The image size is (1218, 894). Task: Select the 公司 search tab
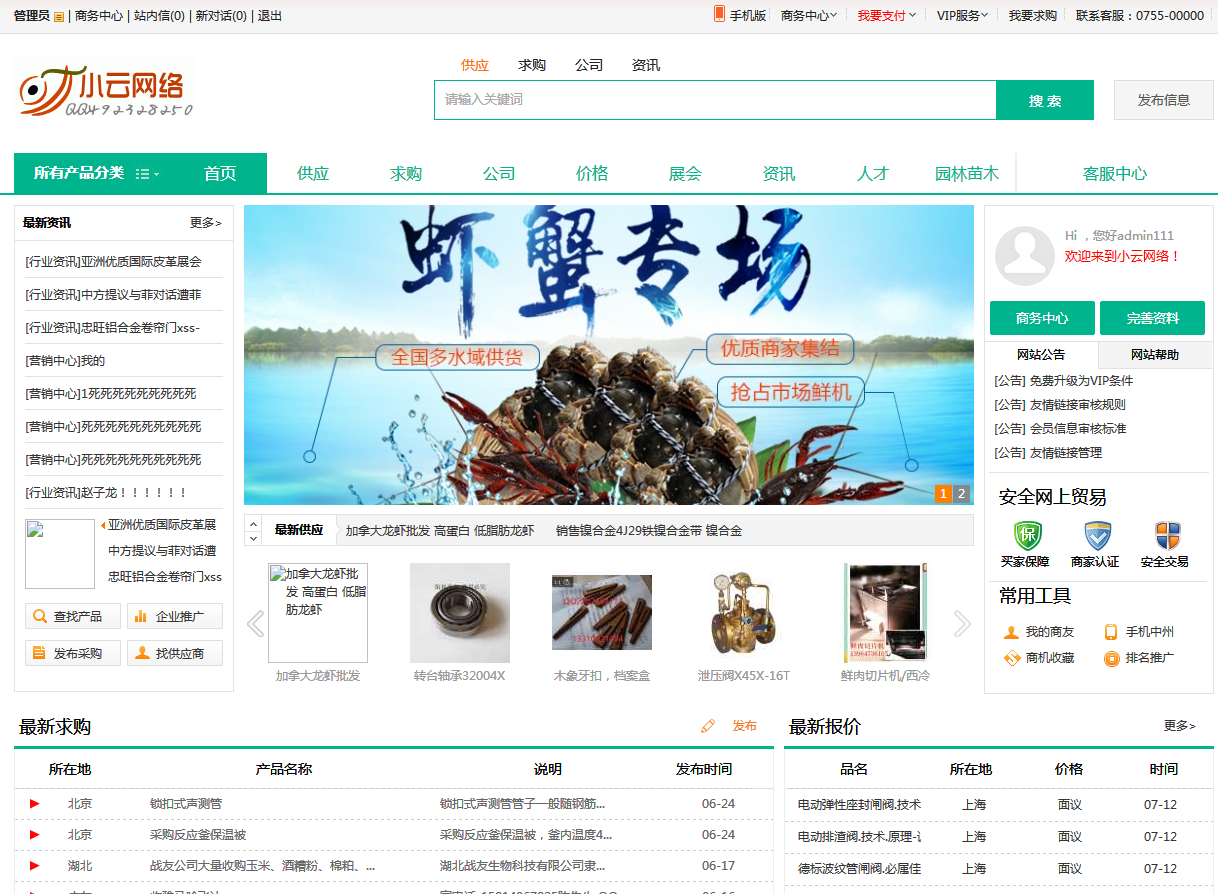pyautogui.click(x=589, y=65)
